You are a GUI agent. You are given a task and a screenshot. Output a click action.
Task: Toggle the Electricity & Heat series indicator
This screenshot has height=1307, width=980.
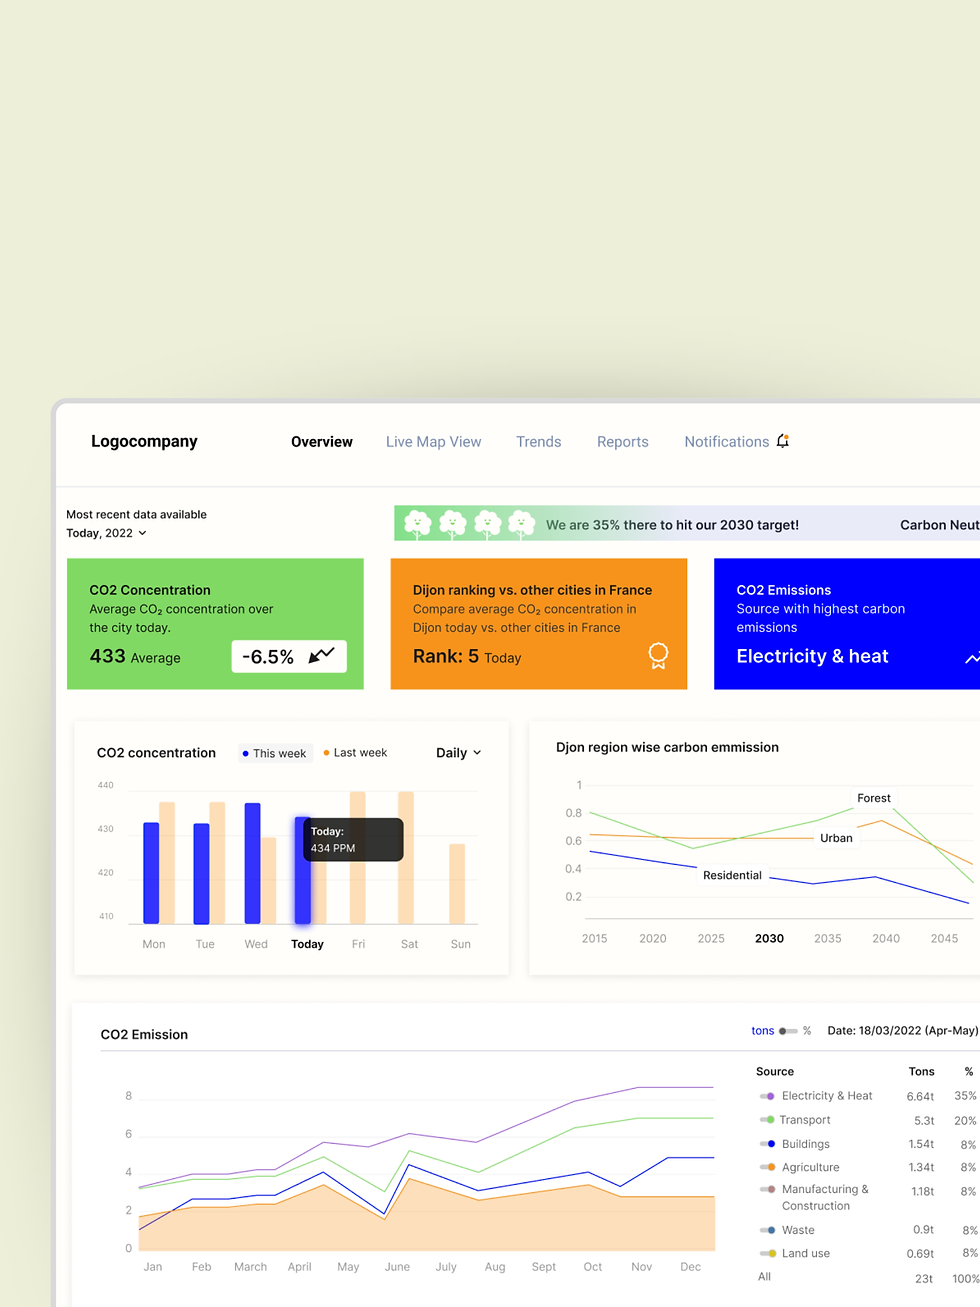767,1096
